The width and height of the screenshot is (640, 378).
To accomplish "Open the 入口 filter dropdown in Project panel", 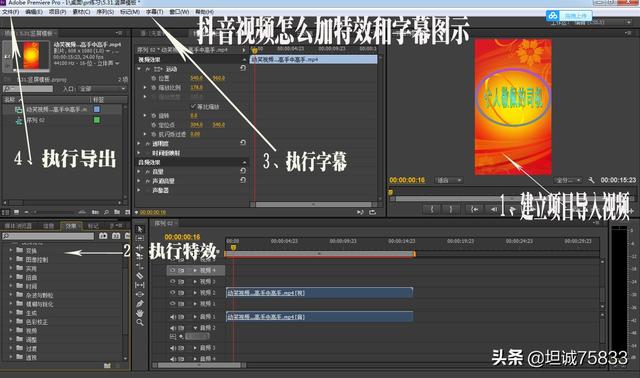I will click(102, 89).
